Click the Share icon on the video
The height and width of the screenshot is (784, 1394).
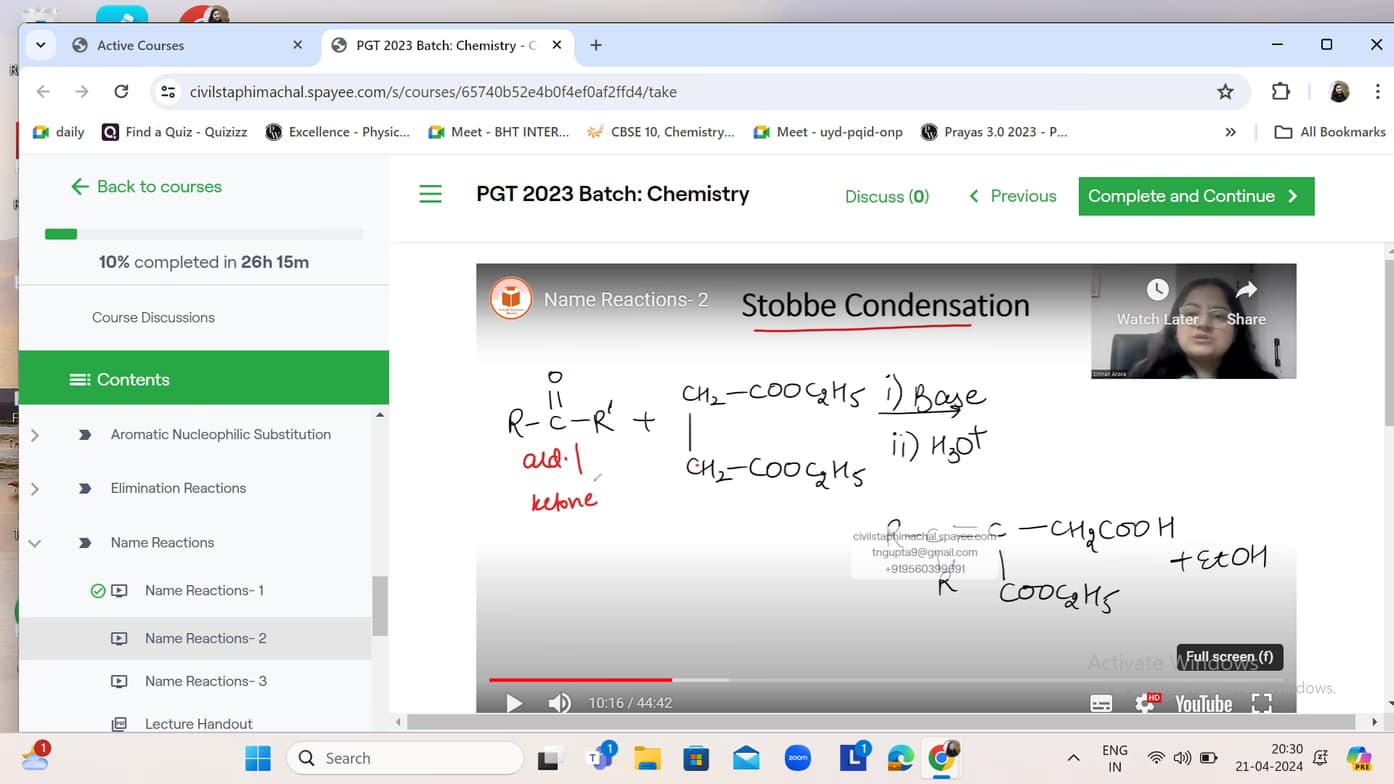1245,288
